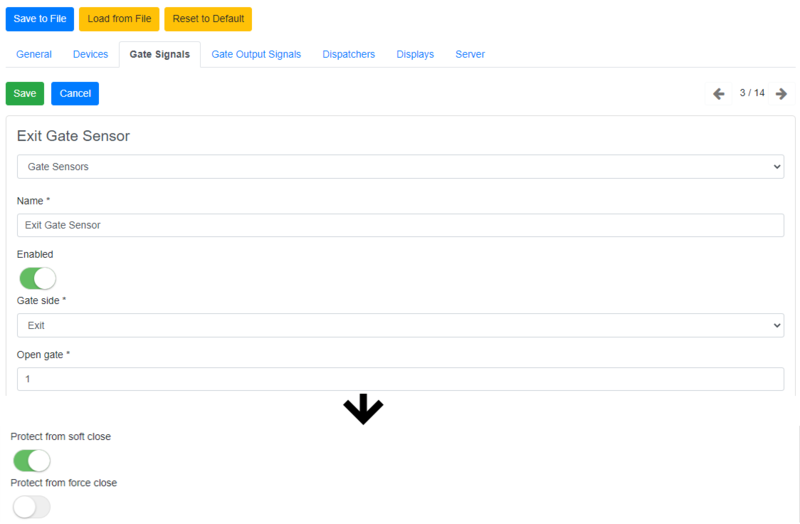Screen dimensions: 800x524
Task: Go to the previous gate signal arrow
Action: [x=718, y=94]
